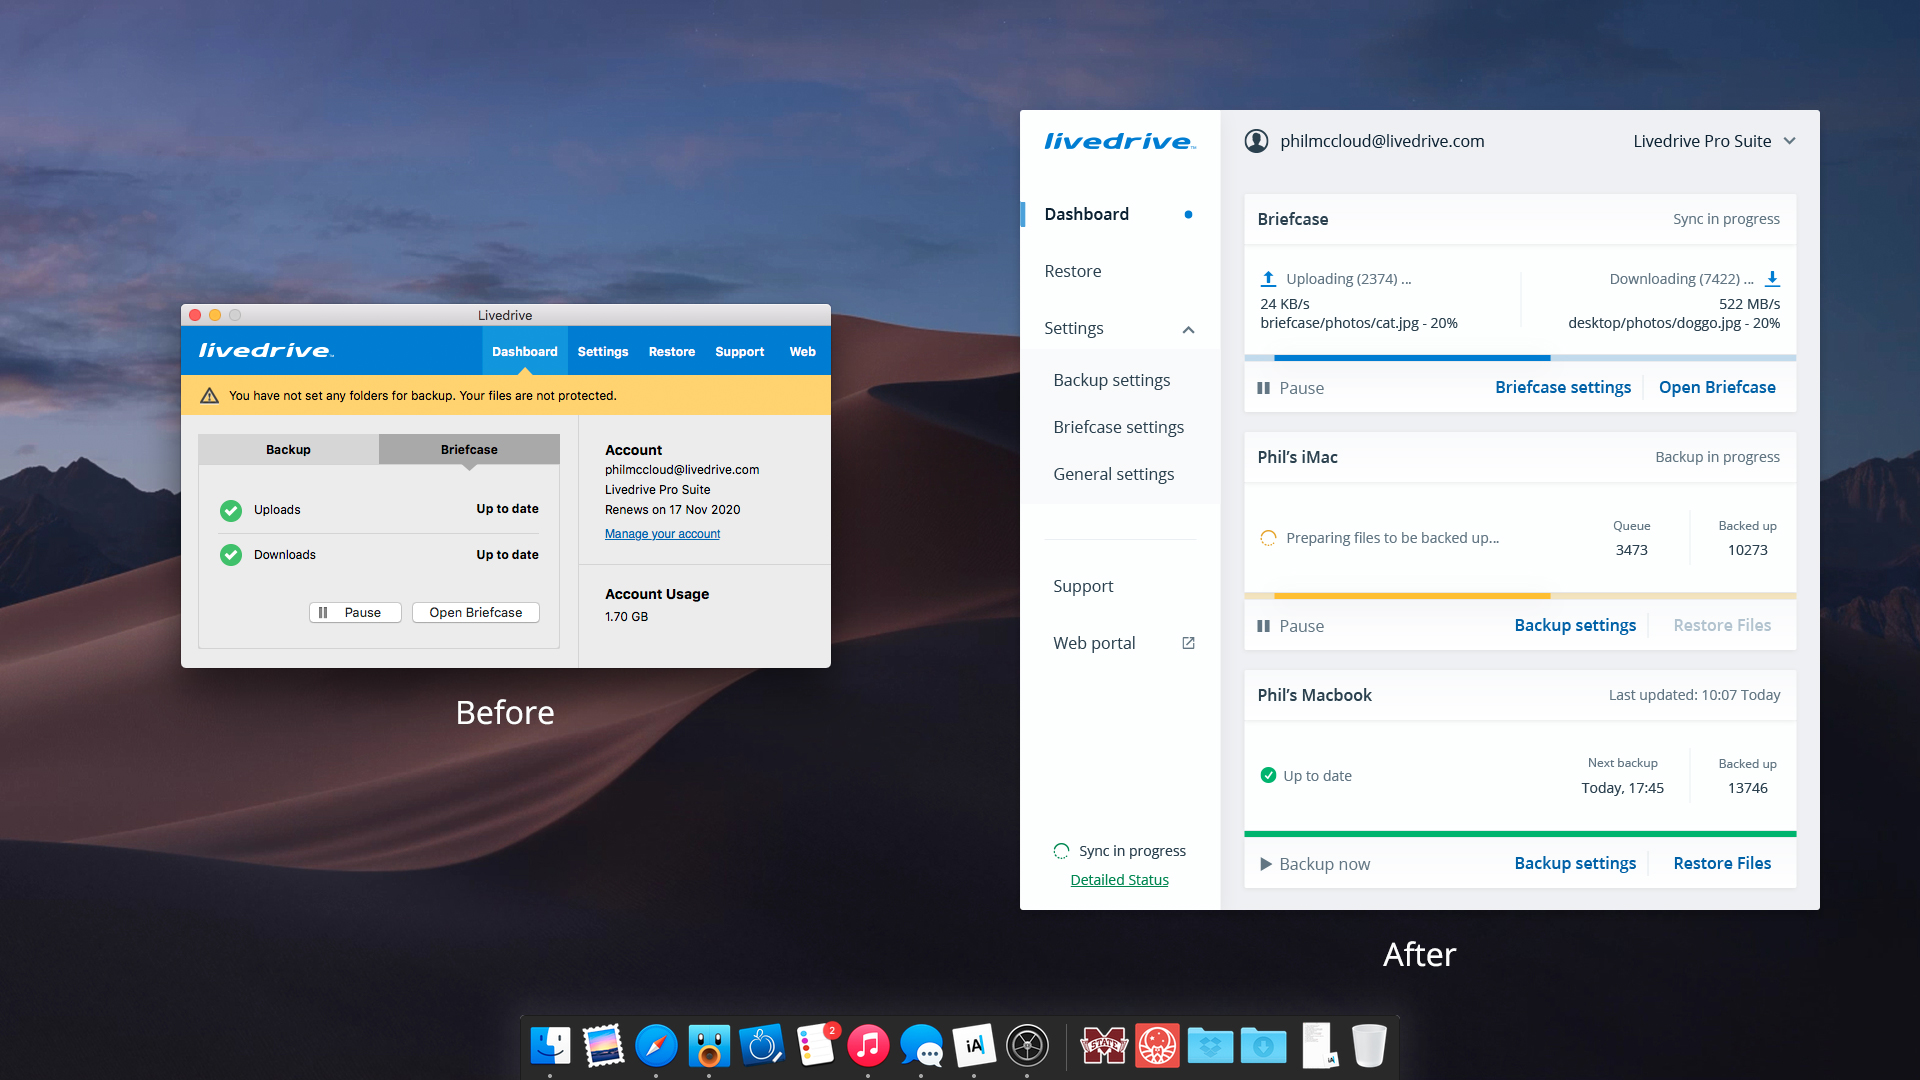The width and height of the screenshot is (1920, 1080).
Task: Click the green check beside Downloads in old window
Action: pos(231,555)
